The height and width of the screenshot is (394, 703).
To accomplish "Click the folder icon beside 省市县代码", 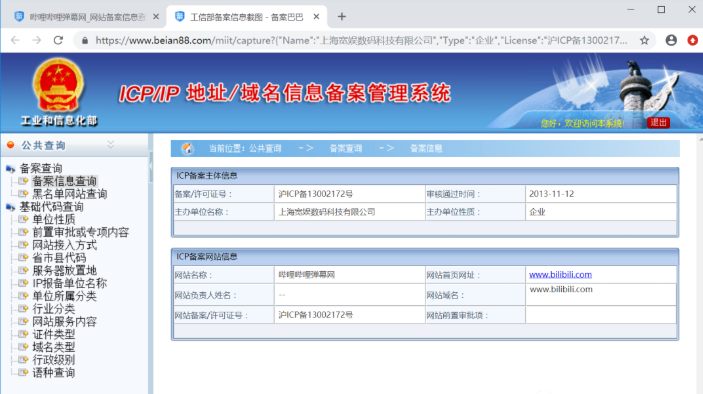I will point(23,257).
